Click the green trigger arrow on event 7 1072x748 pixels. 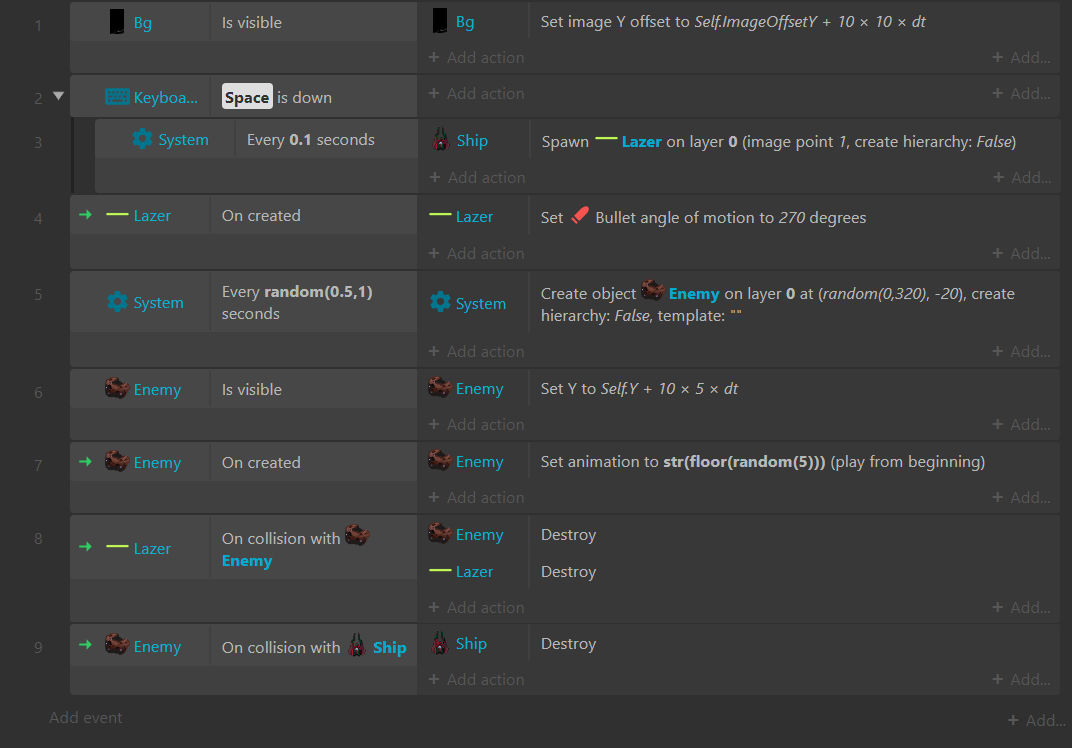[x=85, y=462]
